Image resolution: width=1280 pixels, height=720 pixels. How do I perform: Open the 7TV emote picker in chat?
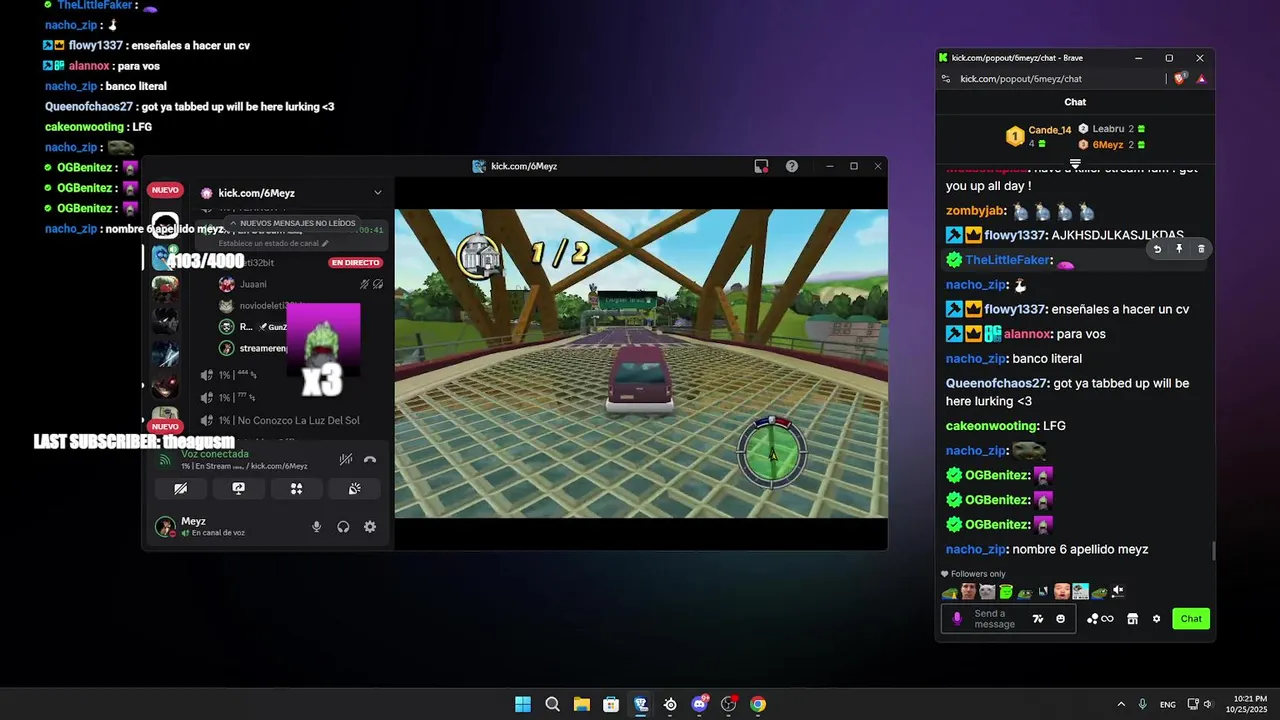[x=1038, y=619]
